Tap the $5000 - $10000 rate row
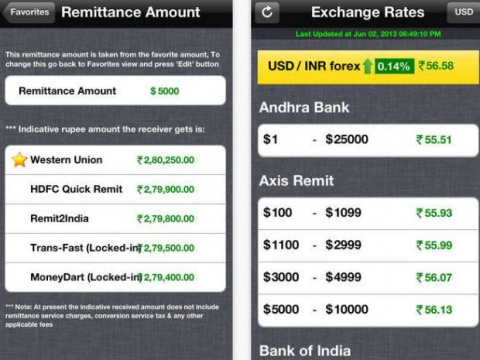The width and height of the screenshot is (480, 360). tap(368, 310)
